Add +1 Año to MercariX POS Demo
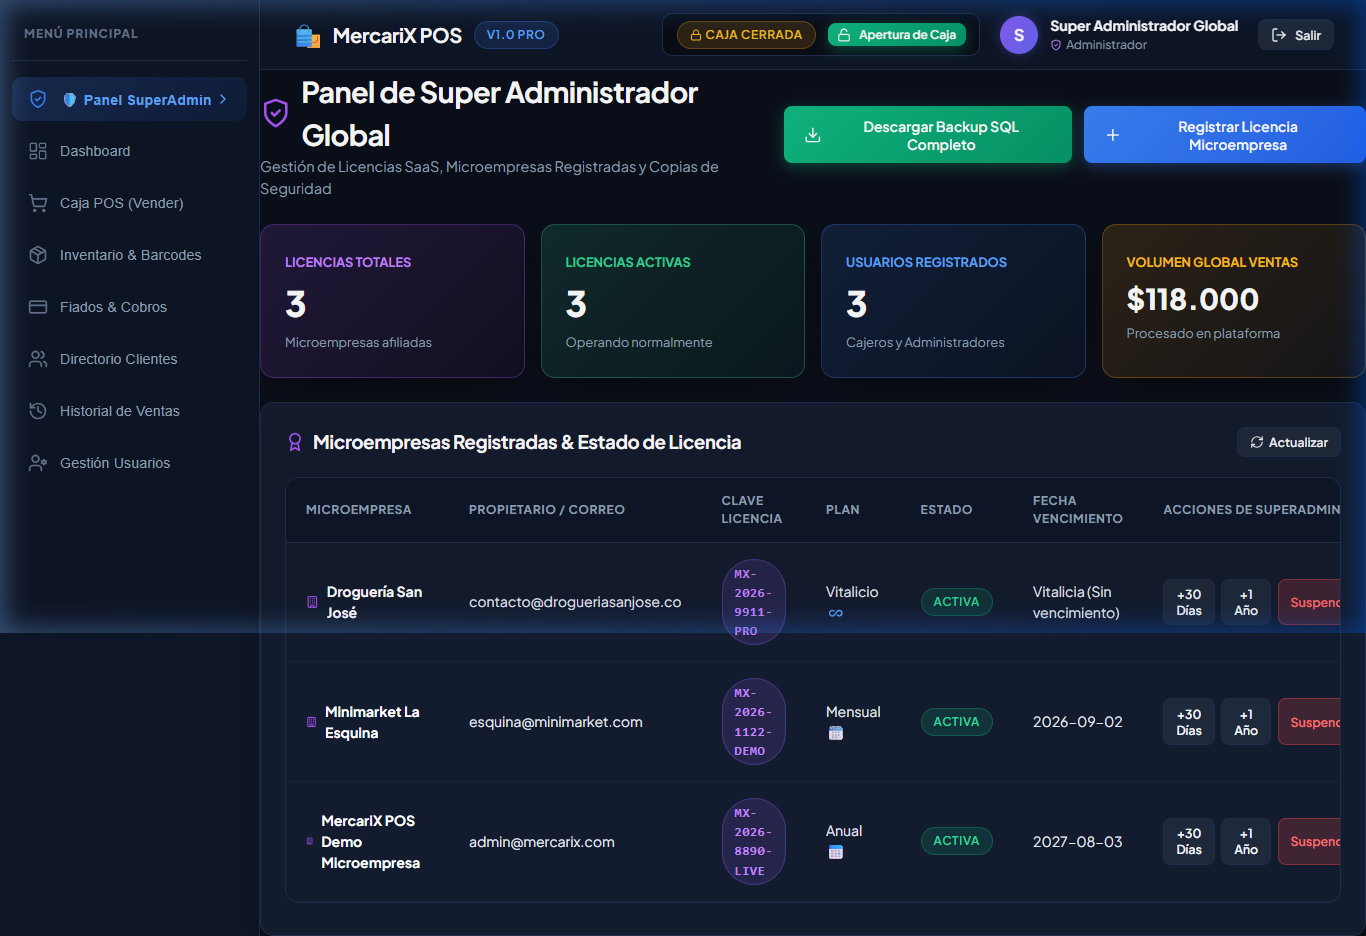 [1246, 841]
